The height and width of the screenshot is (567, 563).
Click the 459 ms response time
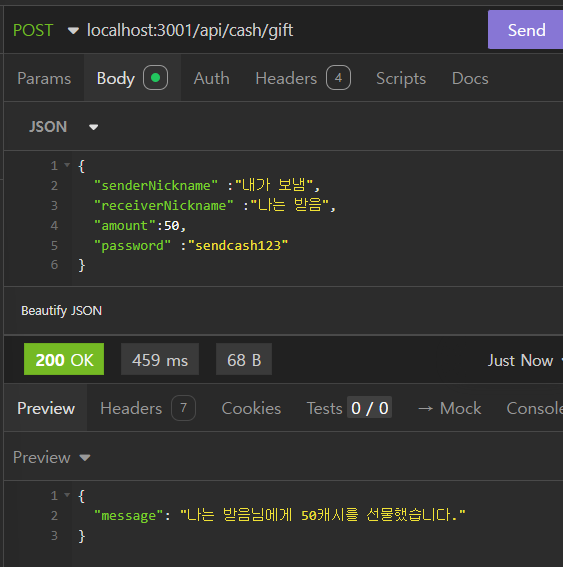[160, 359]
